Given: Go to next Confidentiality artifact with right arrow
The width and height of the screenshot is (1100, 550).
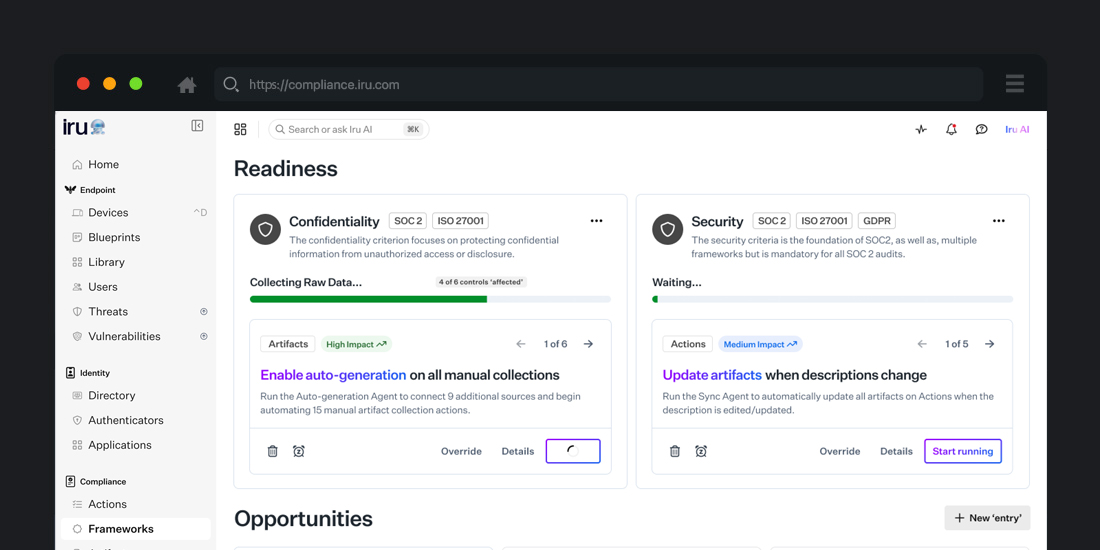Looking at the screenshot, I should coord(589,344).
